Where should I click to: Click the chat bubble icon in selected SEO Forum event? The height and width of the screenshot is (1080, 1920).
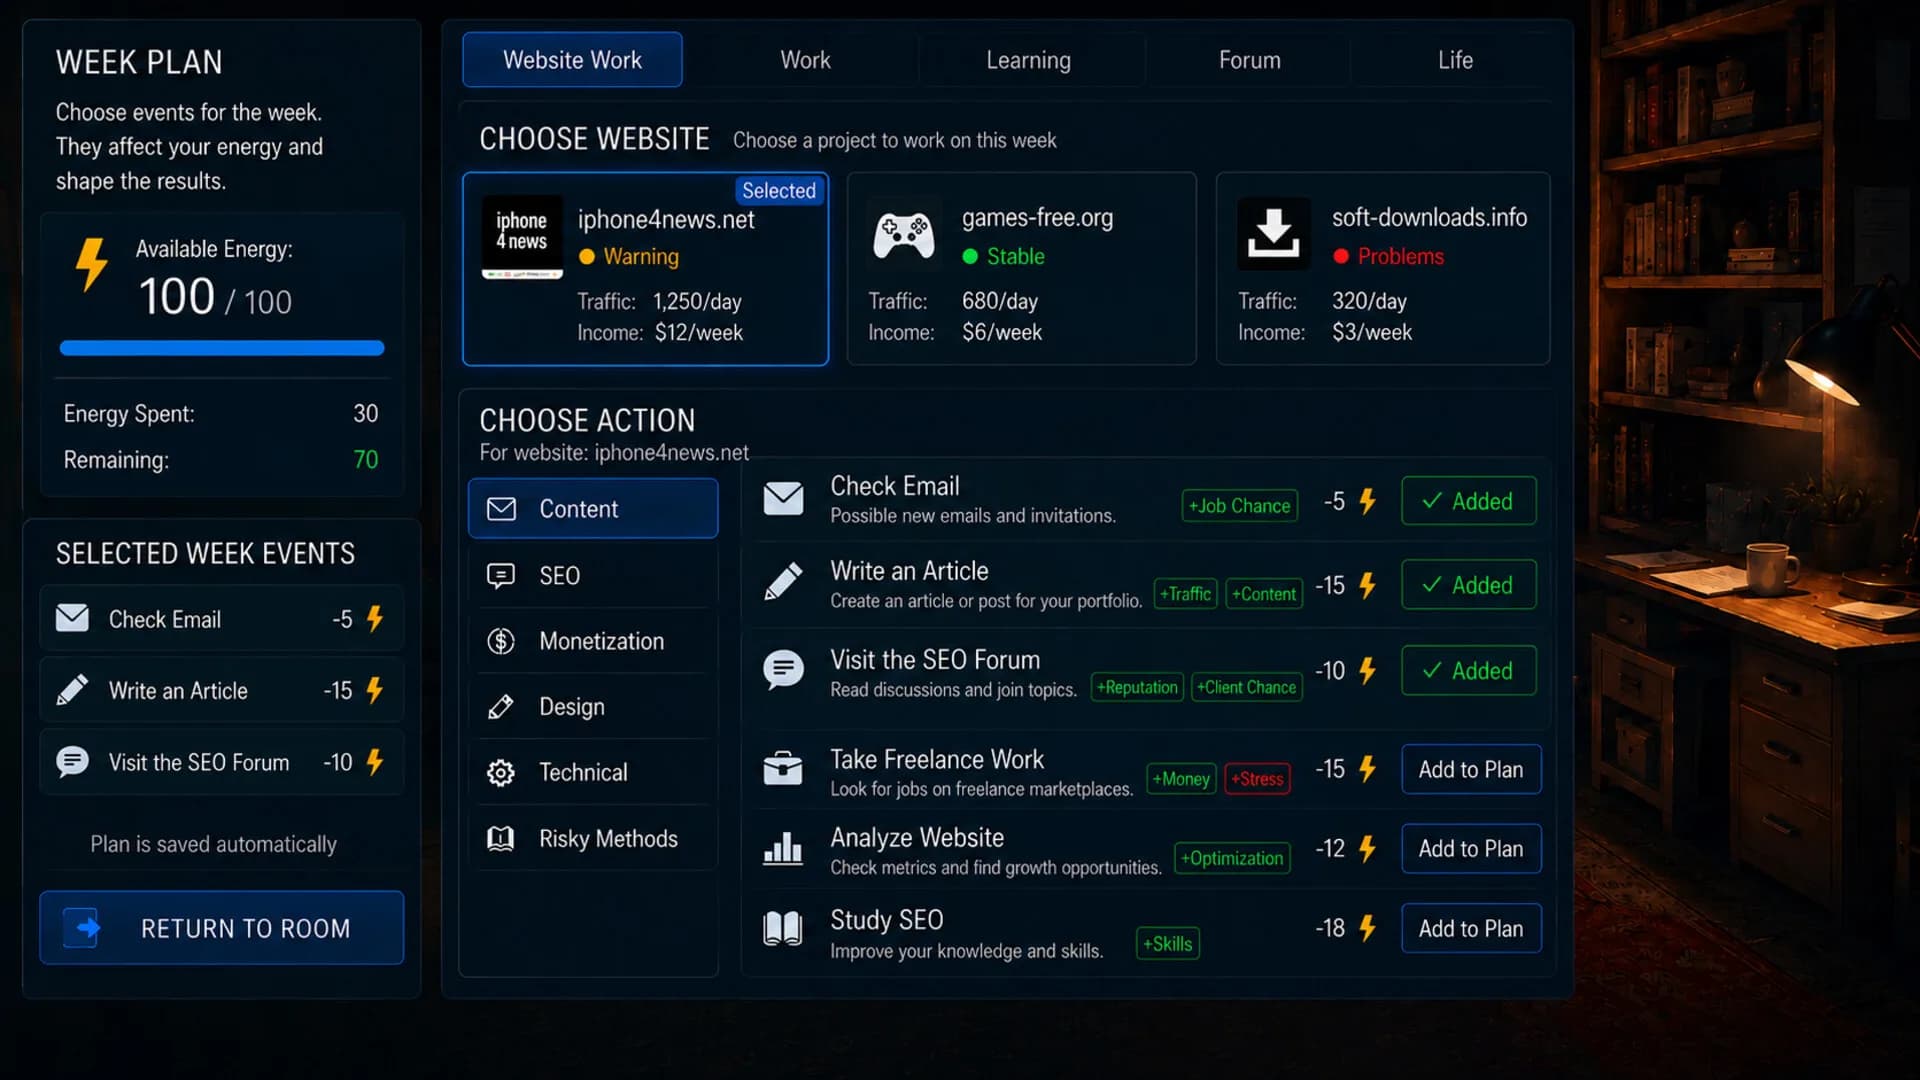pyautogui.click(x=72, y=762)
